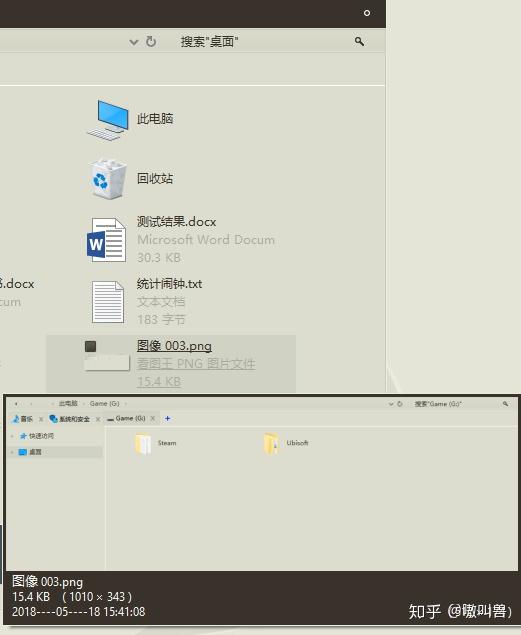
Task: Click the tooltip title 图像 003.png
Action: click(x=47, y=582)
